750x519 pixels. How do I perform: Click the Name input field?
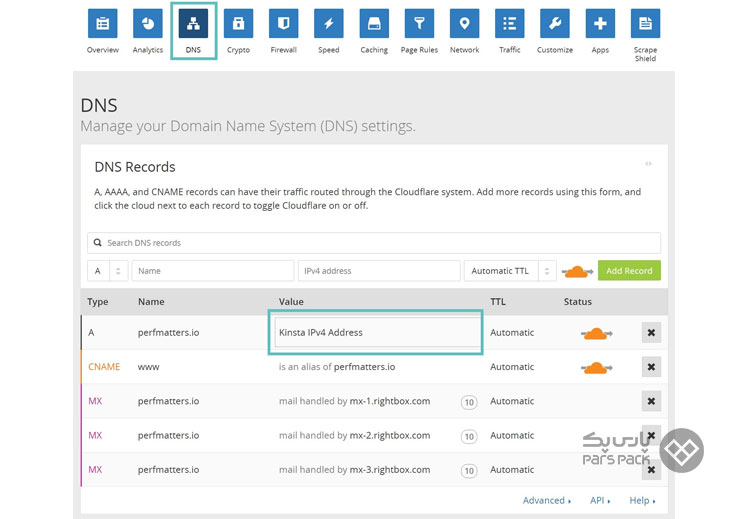[213, 271]
